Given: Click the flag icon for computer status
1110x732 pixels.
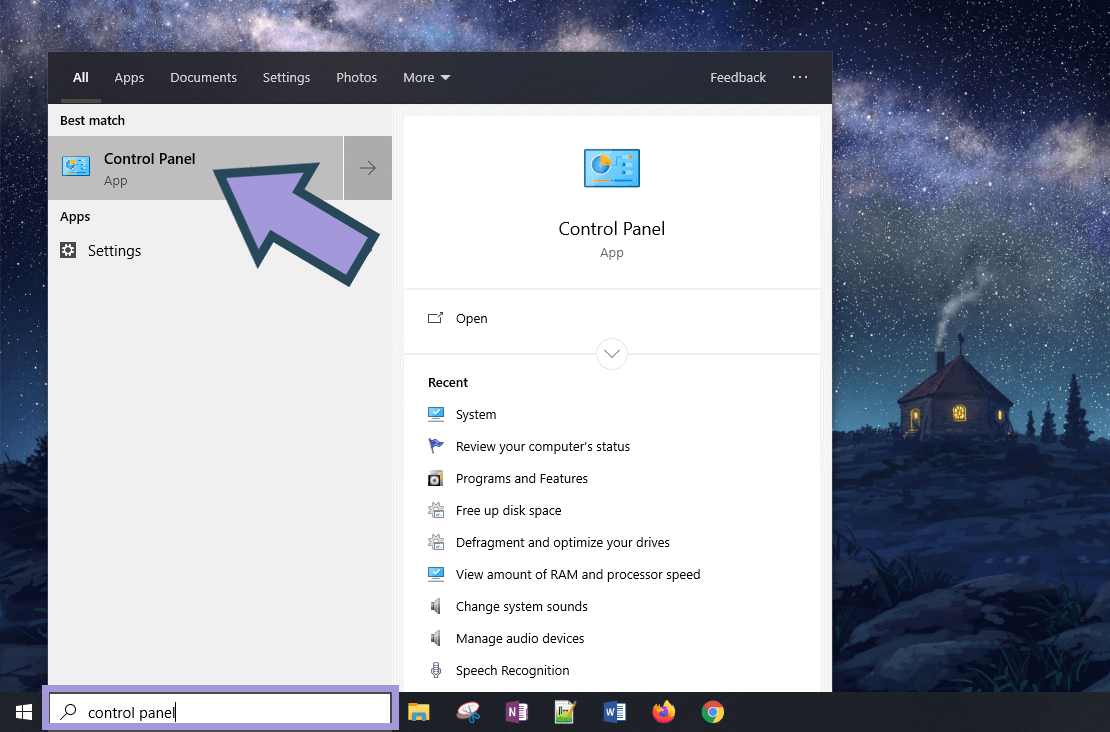Looking at the screenshot, I should click(436, 446).
